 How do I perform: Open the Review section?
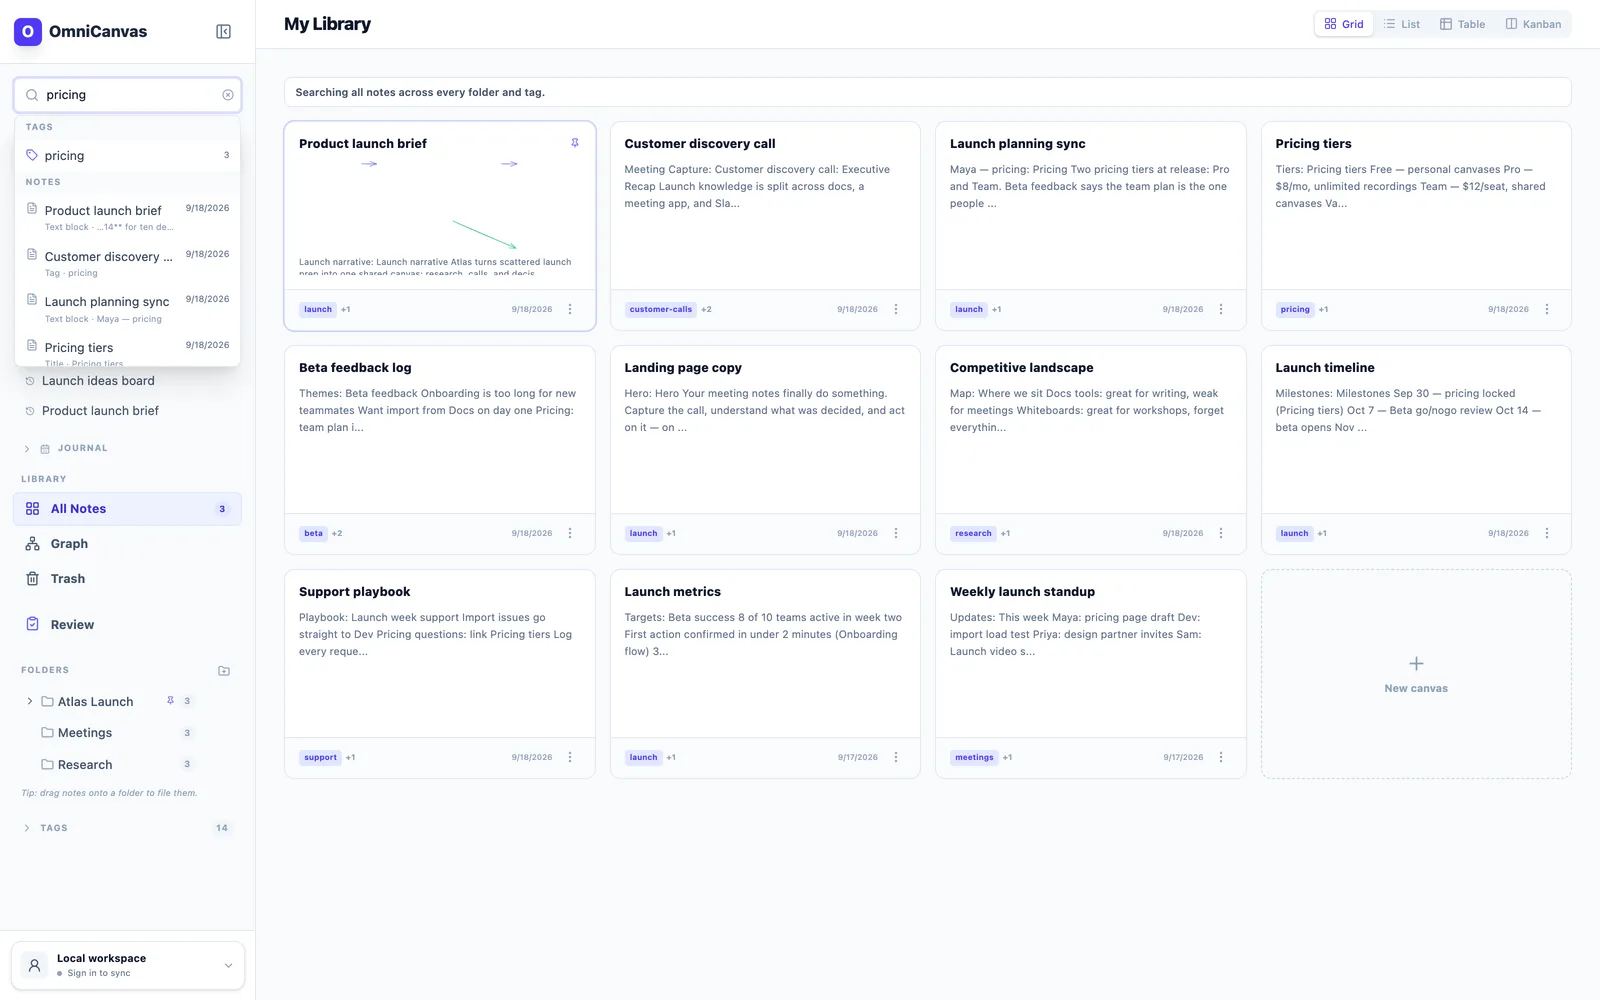tap(127, 625)
